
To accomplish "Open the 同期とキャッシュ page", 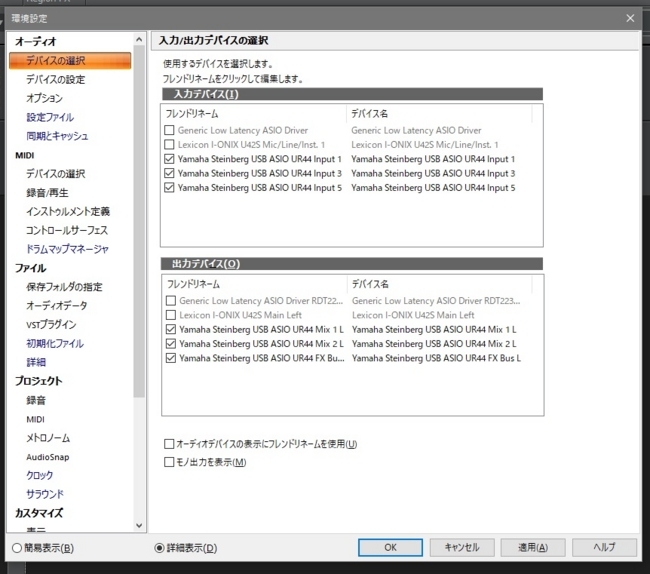I will coord(57,136).
